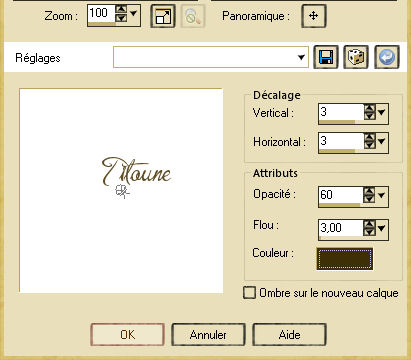The image size is (411, 360).
Task: Open the Couleur shadow color swatch
Action: [345, 258]
